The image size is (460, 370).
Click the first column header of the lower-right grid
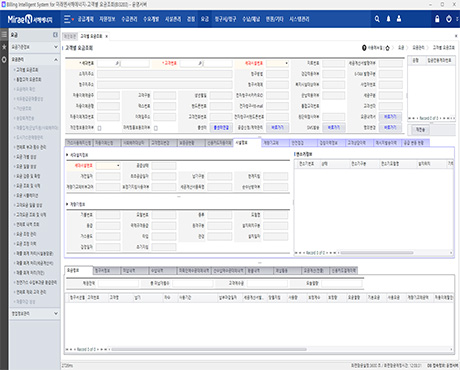[307, 164]
